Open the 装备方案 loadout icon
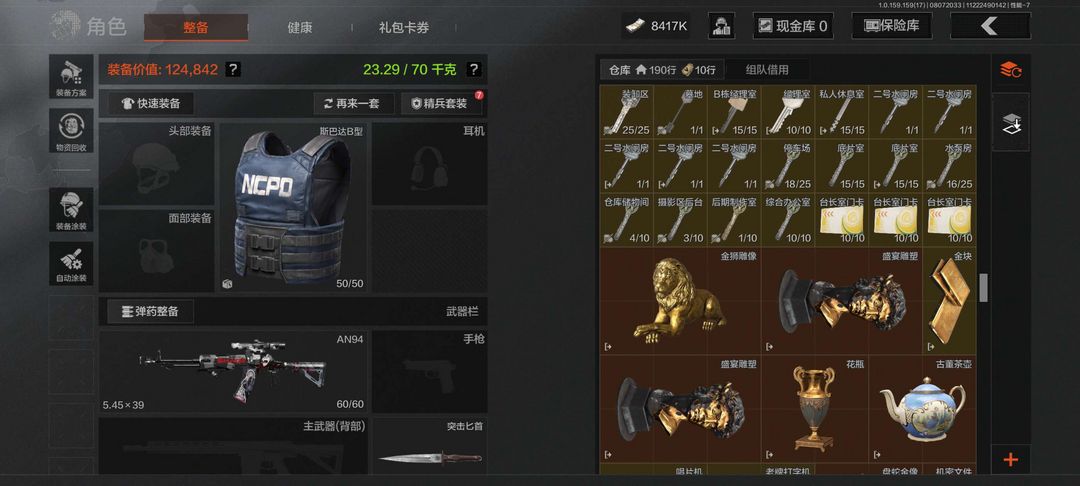The width and height of the screenshot is (1080, 486). point(71,76)
